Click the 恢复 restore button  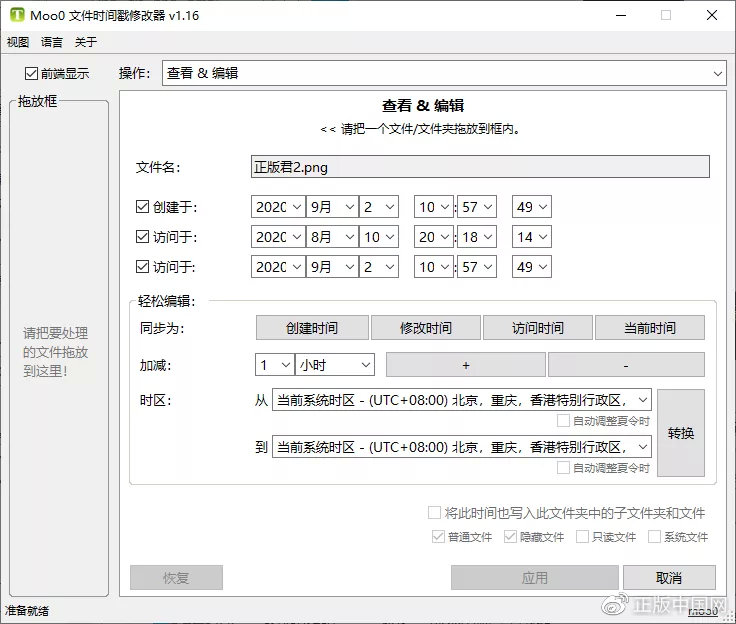click(x=176, y=578)
